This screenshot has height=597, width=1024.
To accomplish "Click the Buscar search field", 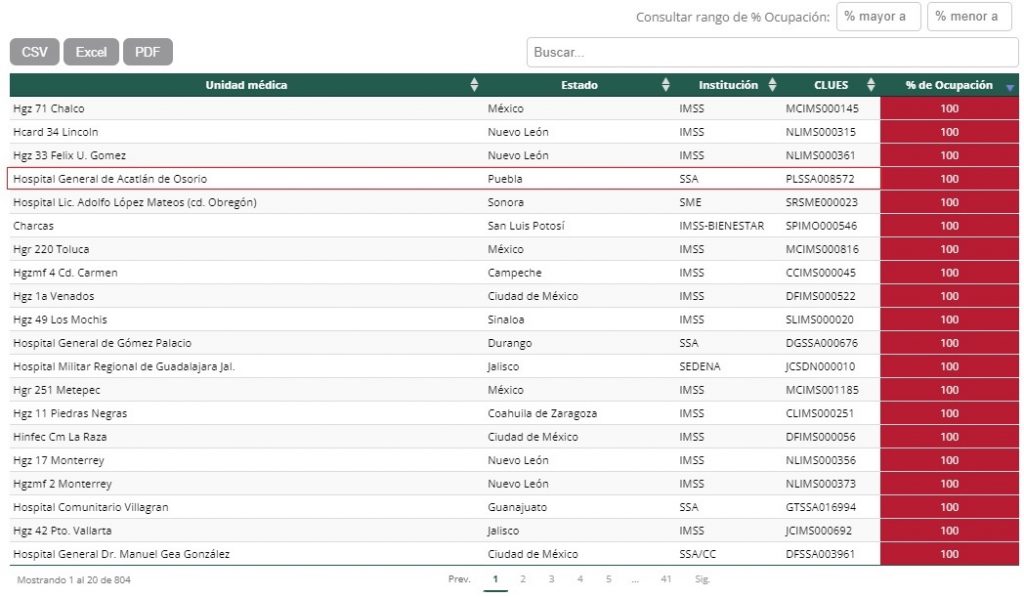I will tap(772, 52).
